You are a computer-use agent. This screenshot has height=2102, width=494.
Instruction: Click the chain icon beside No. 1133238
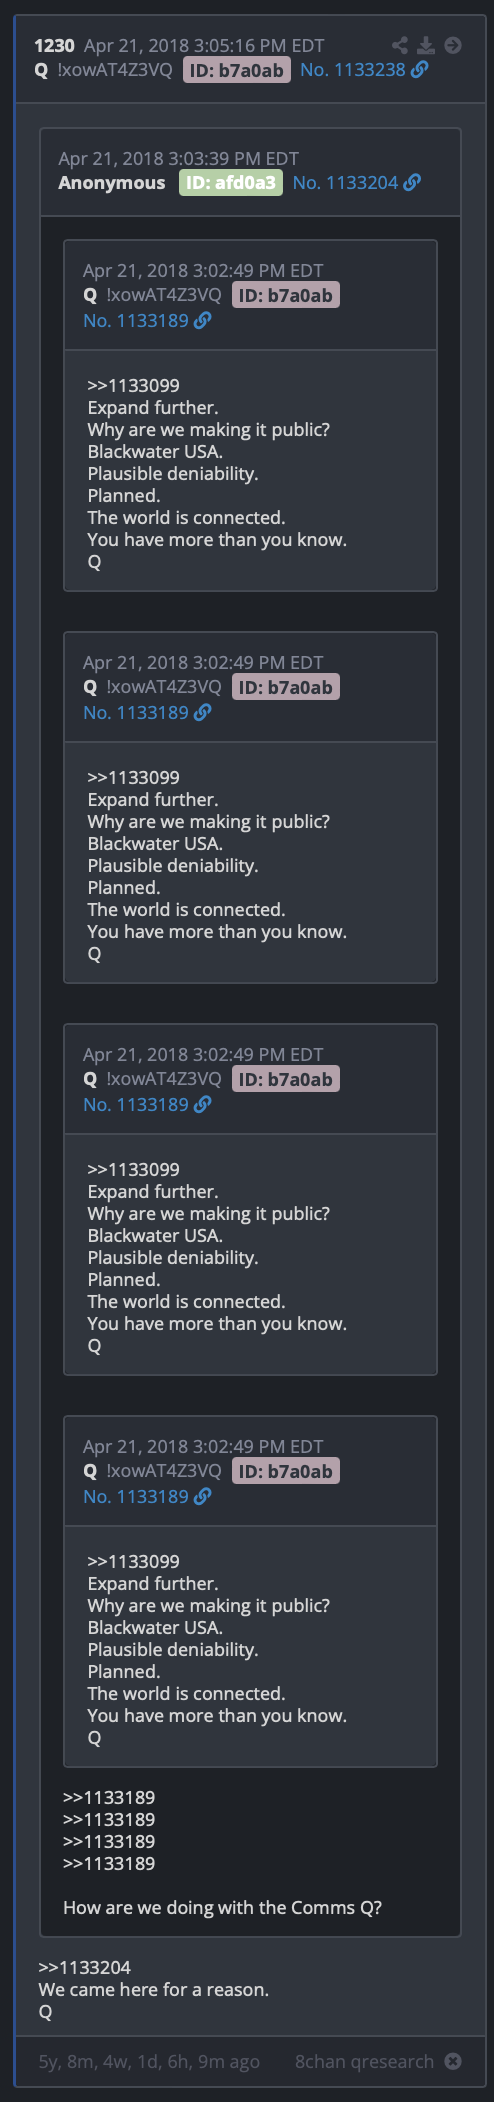(420, 70)
